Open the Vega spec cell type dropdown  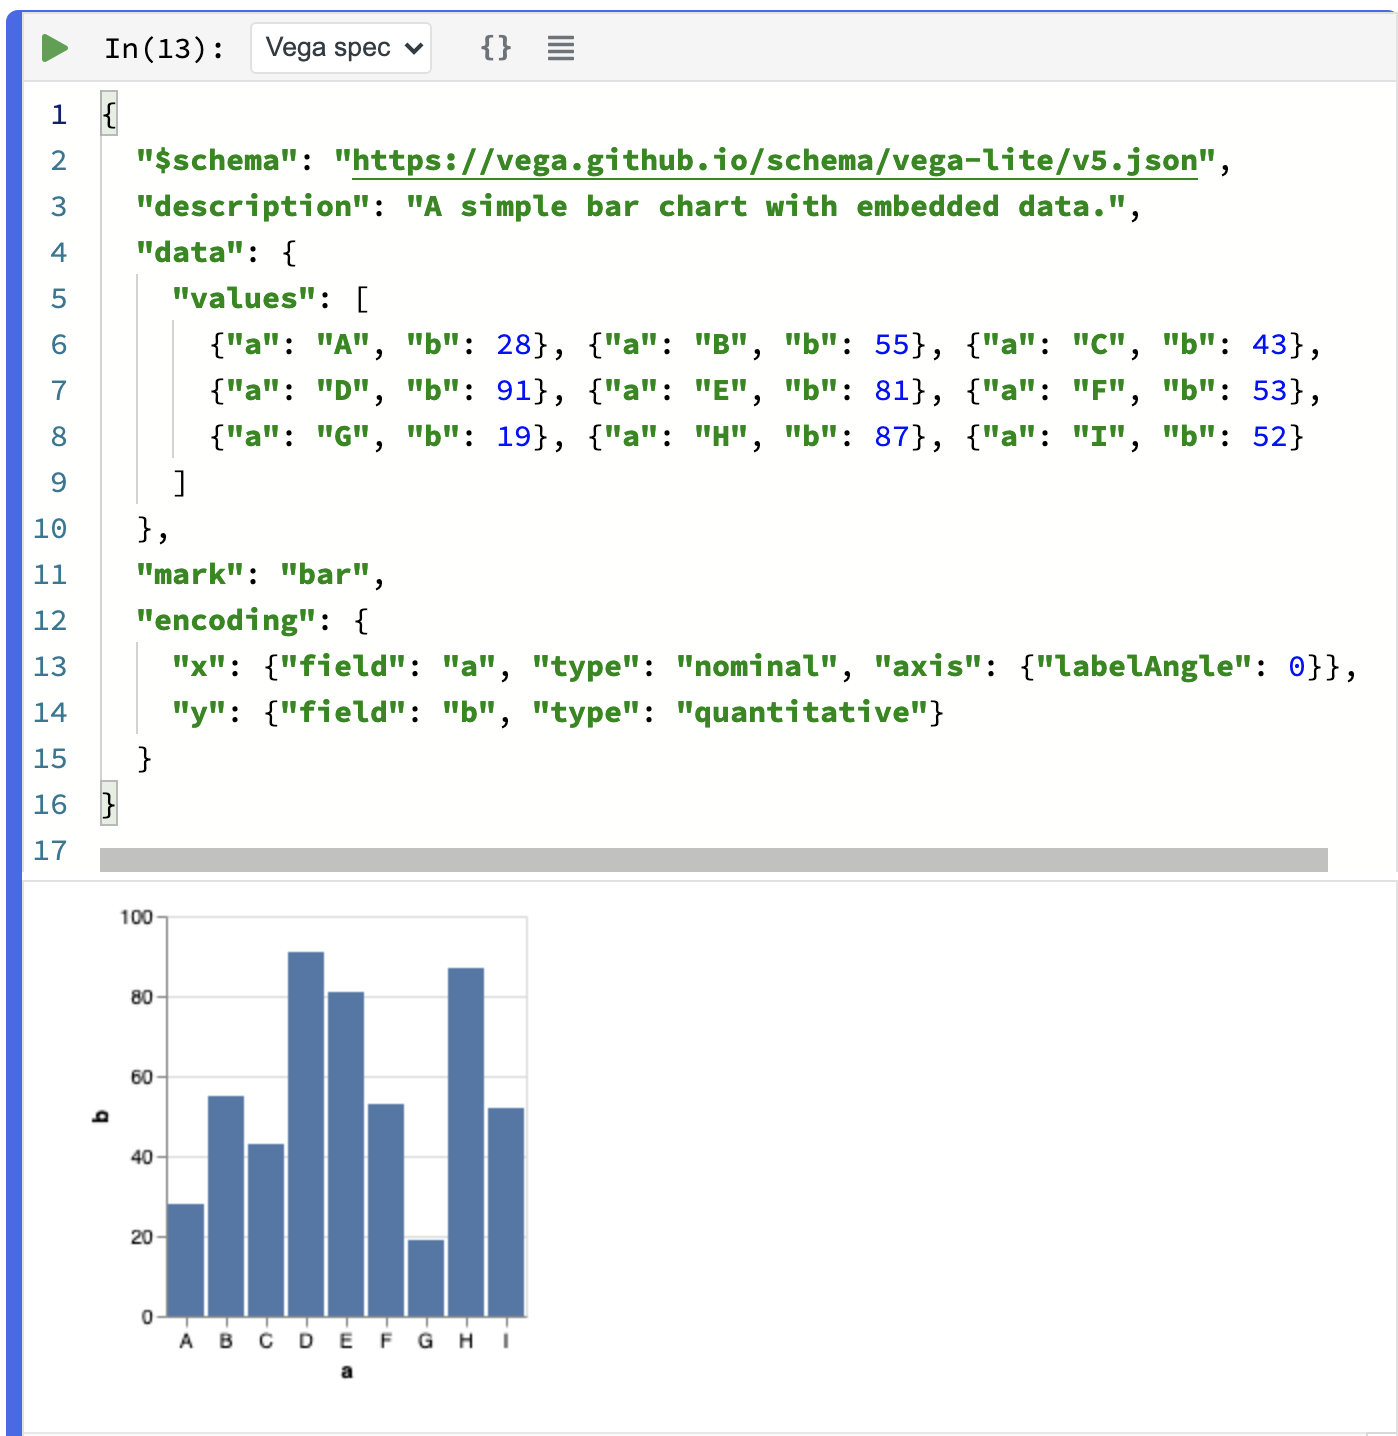(340, 47)
